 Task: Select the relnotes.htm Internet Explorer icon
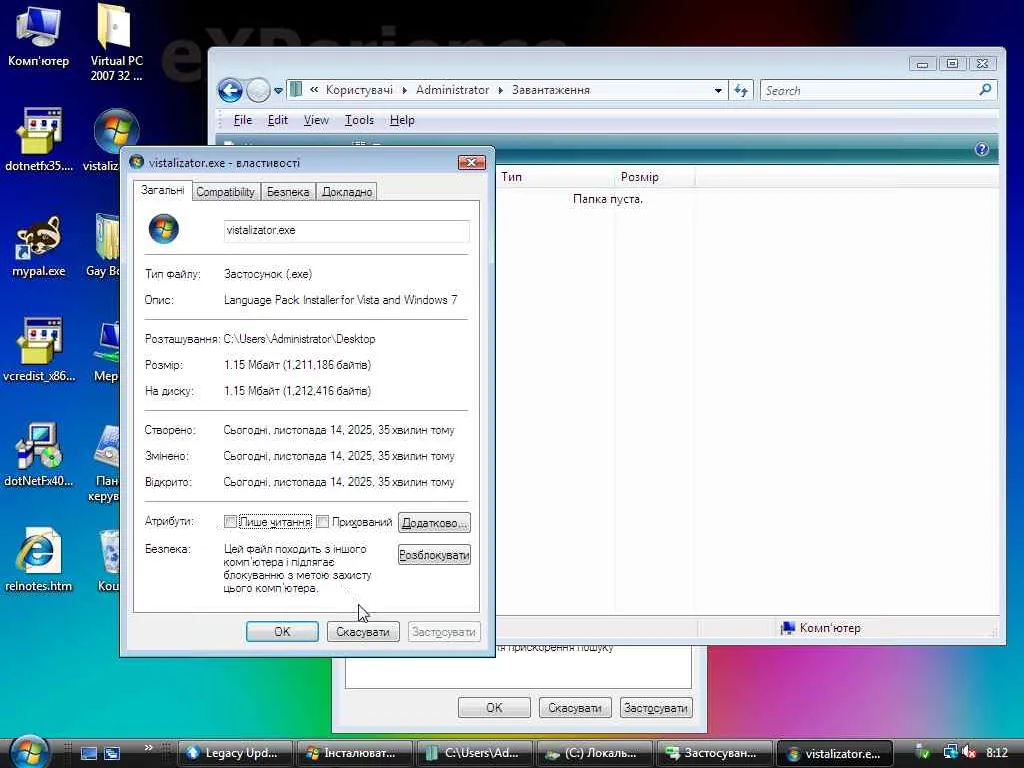click(x=39, y=560)
